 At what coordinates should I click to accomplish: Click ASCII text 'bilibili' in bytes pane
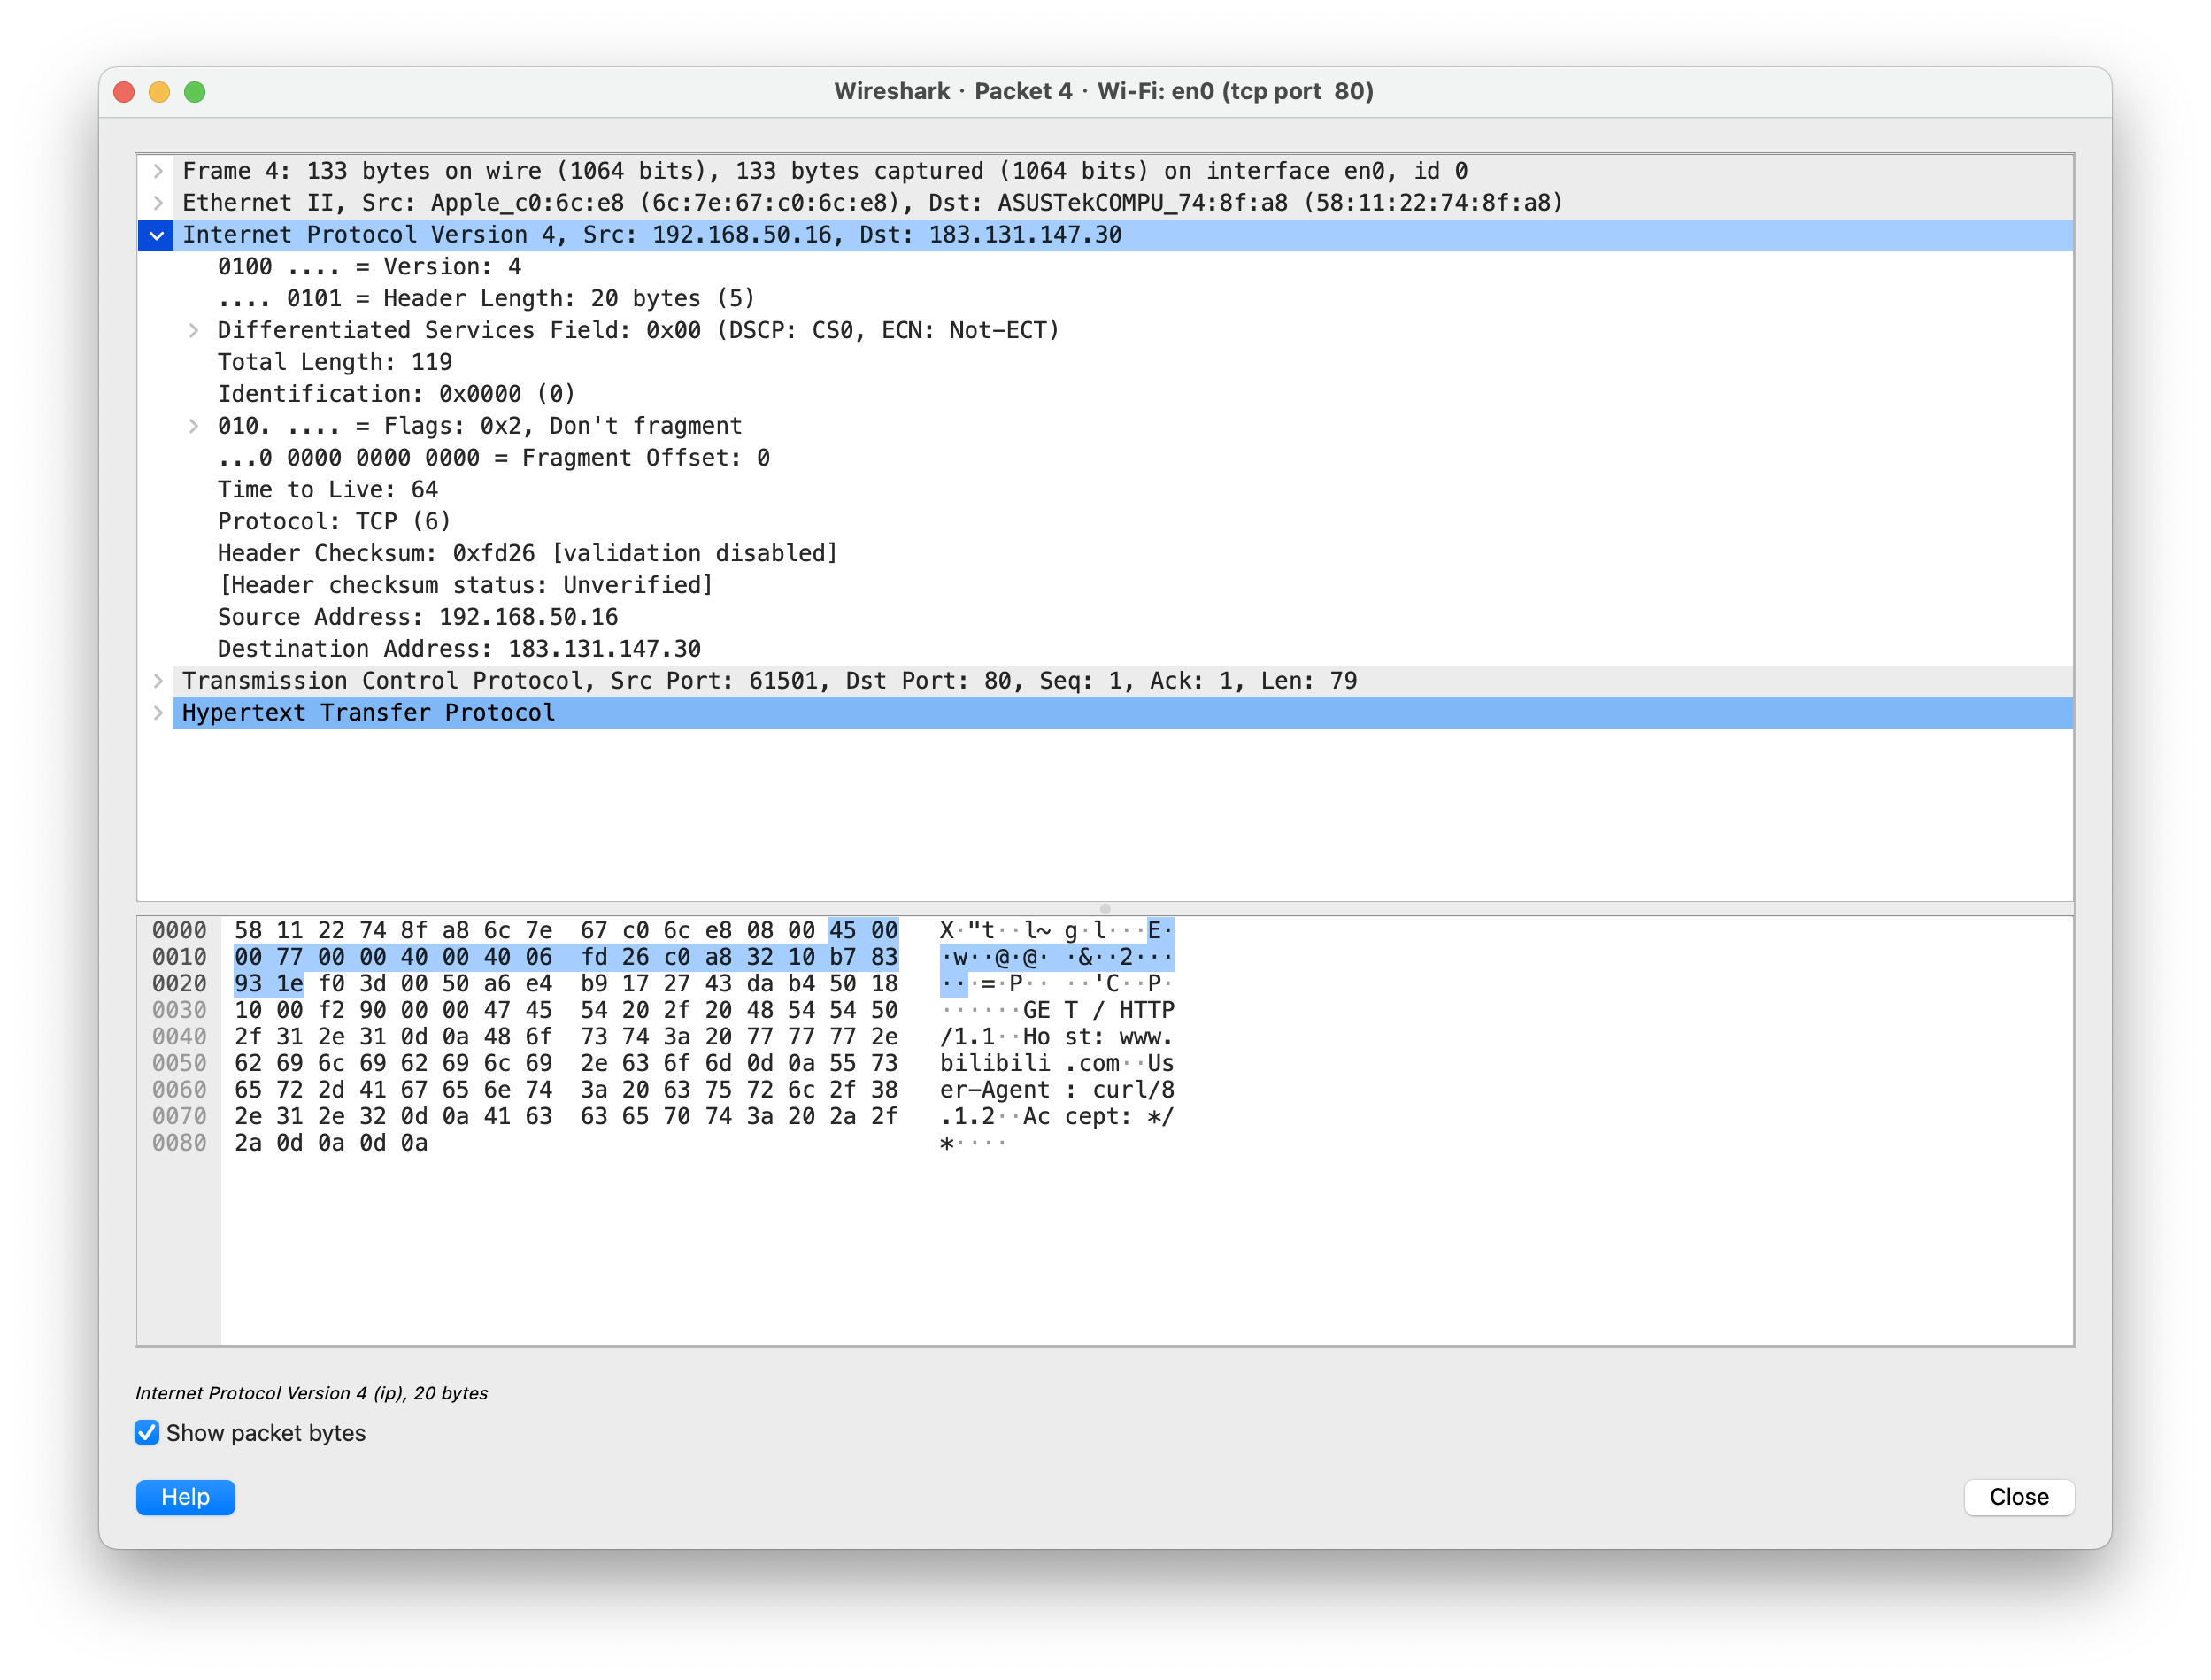[x=994, y=1064]
